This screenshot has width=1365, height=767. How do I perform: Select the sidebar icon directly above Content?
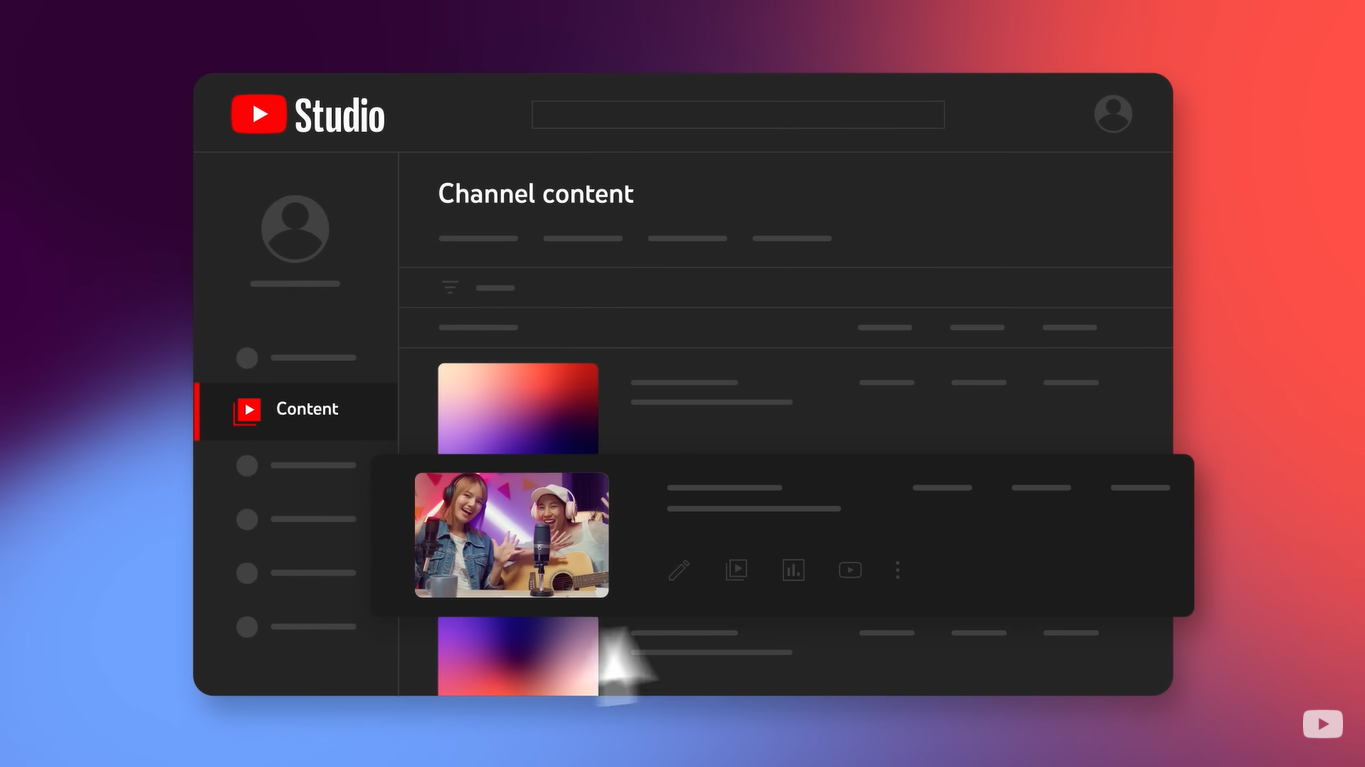coord(246,357)
